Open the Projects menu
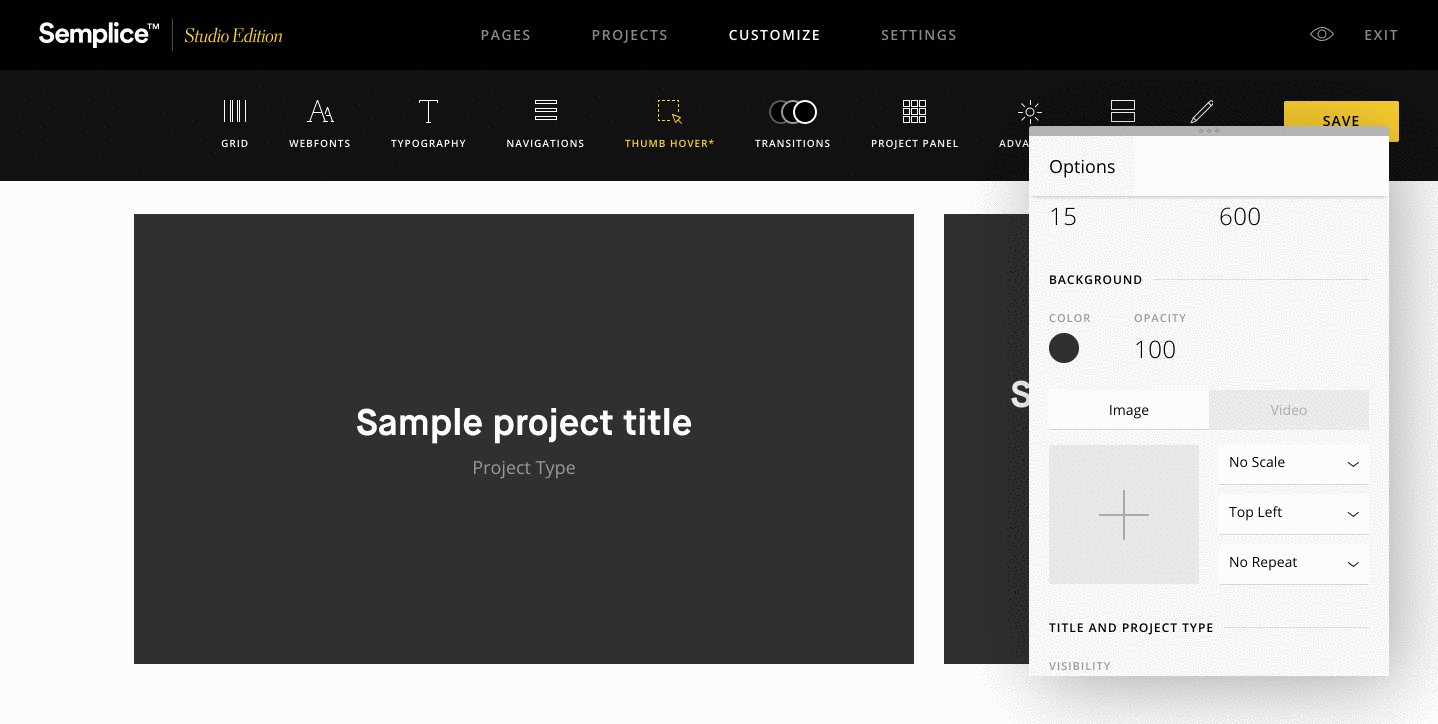The width and height of the screenshot is (1438, 724). point(629,35)
